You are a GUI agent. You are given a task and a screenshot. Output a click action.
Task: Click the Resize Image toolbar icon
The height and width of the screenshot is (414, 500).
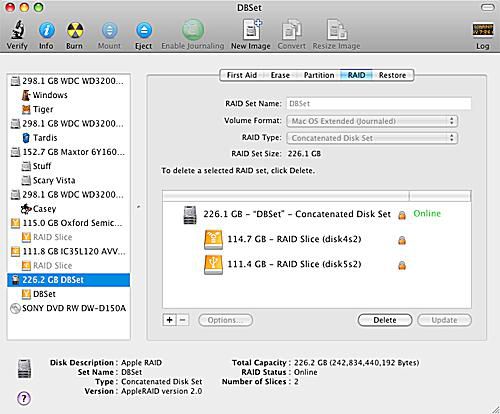(337, 30)
